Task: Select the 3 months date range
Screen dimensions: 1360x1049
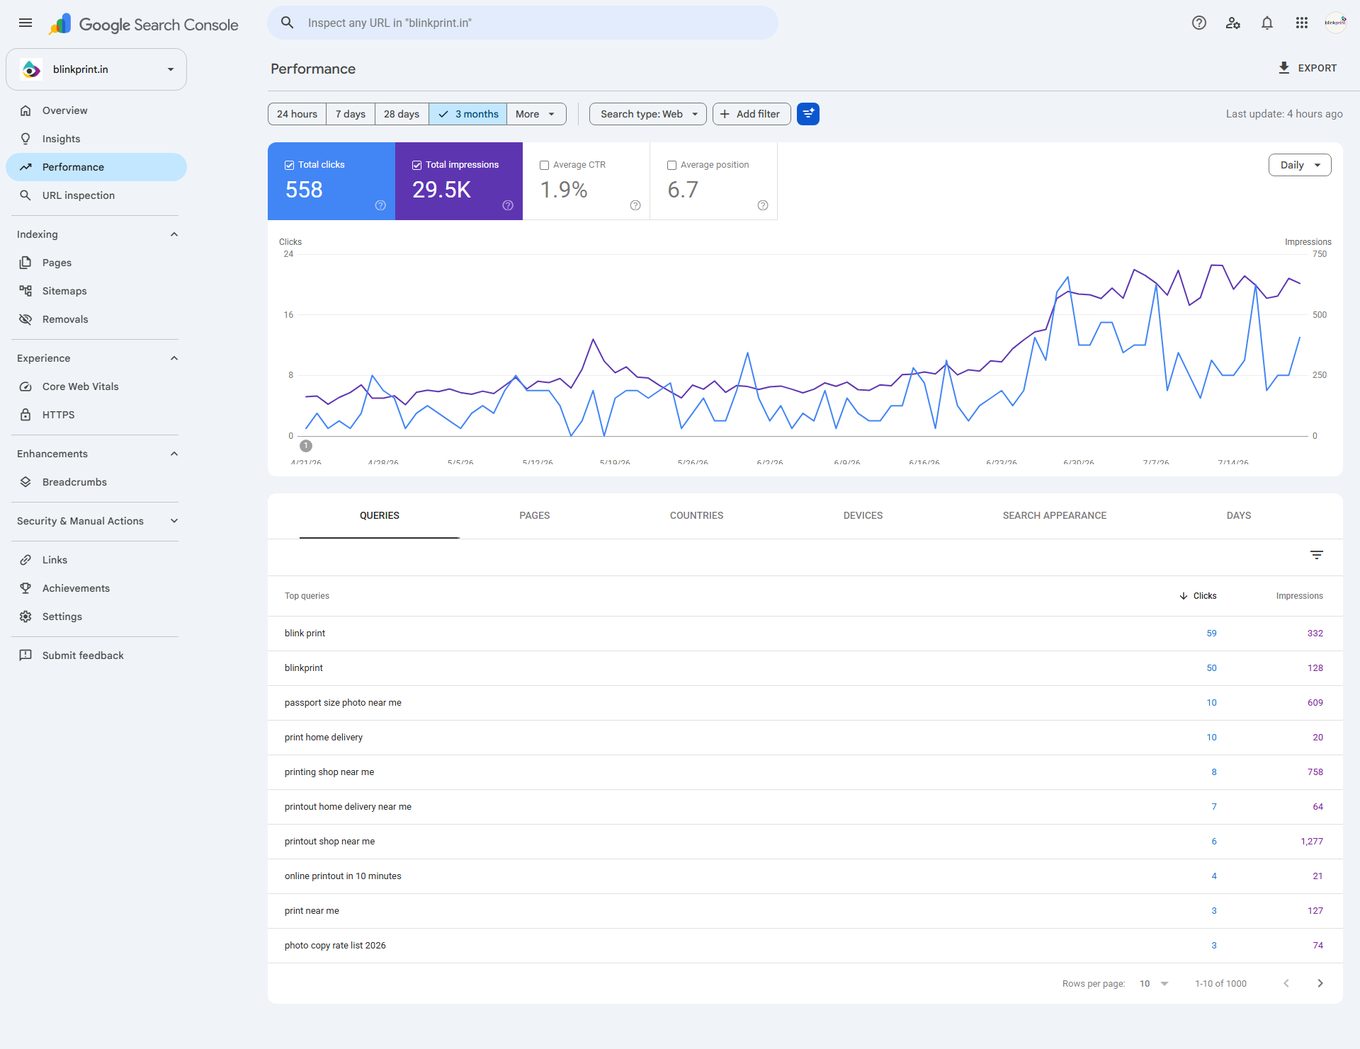Action: (468, 114)
